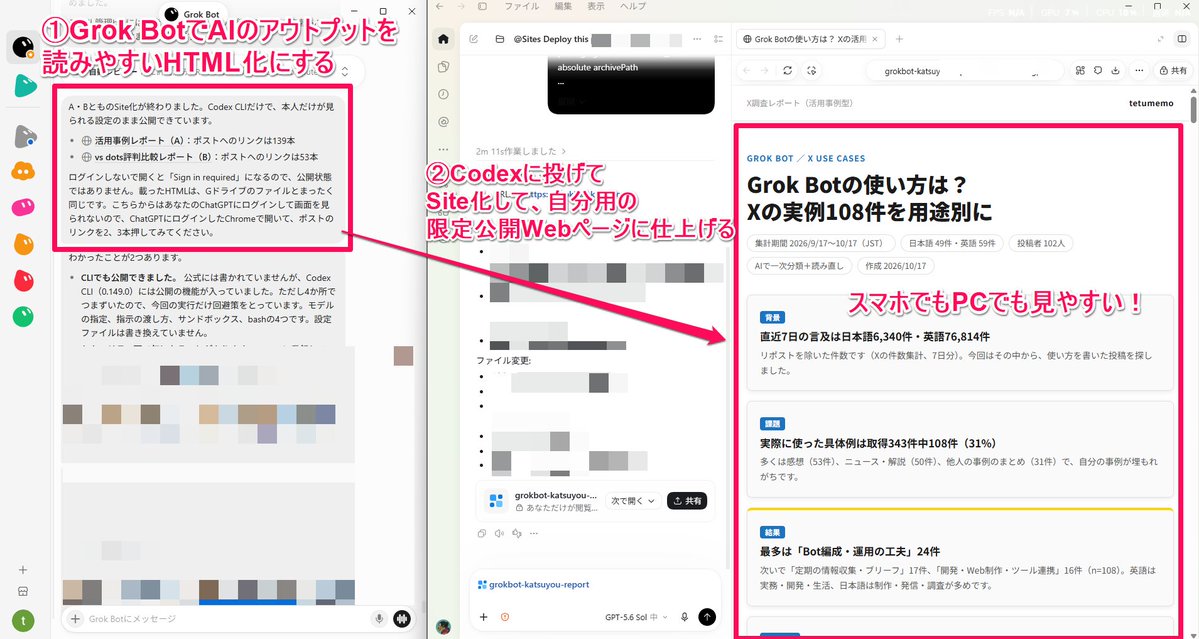Viewport: 1199px width, 639px height.
Task: Select the green bot avatar in sidebar
Action: [24, 316]
